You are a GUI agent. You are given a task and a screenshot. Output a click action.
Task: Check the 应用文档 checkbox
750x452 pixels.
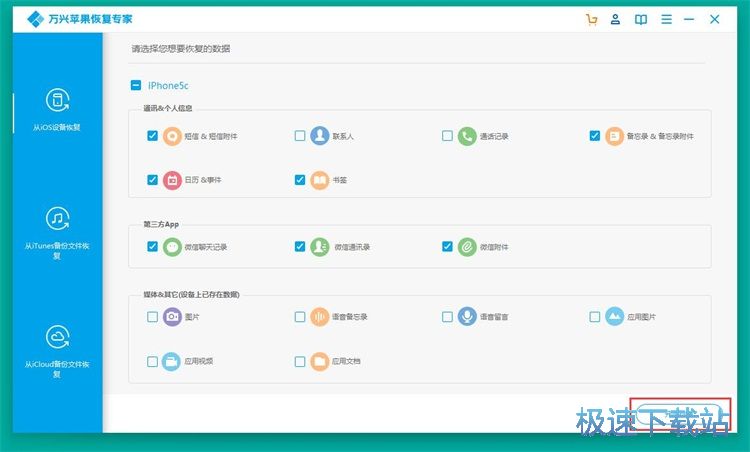tap(300, 361)
